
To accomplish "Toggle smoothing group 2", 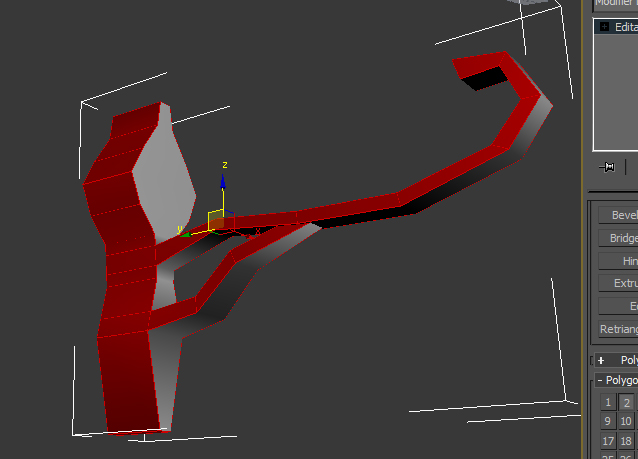I will [626, 402].
